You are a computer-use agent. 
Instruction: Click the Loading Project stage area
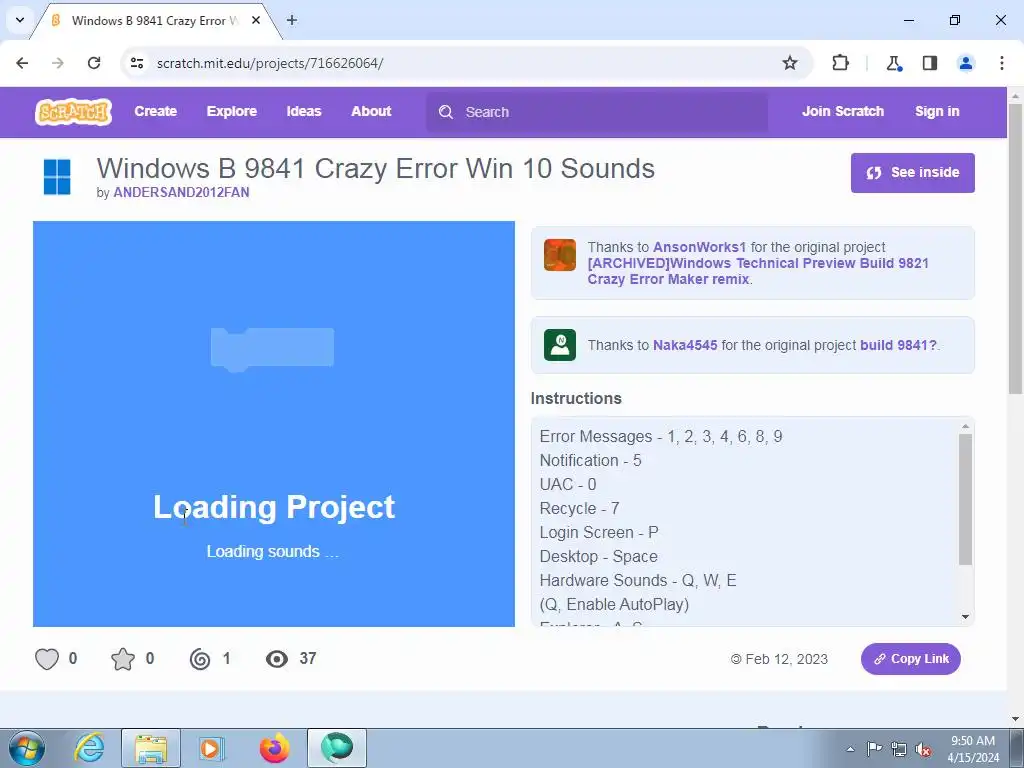click(274, 424)
